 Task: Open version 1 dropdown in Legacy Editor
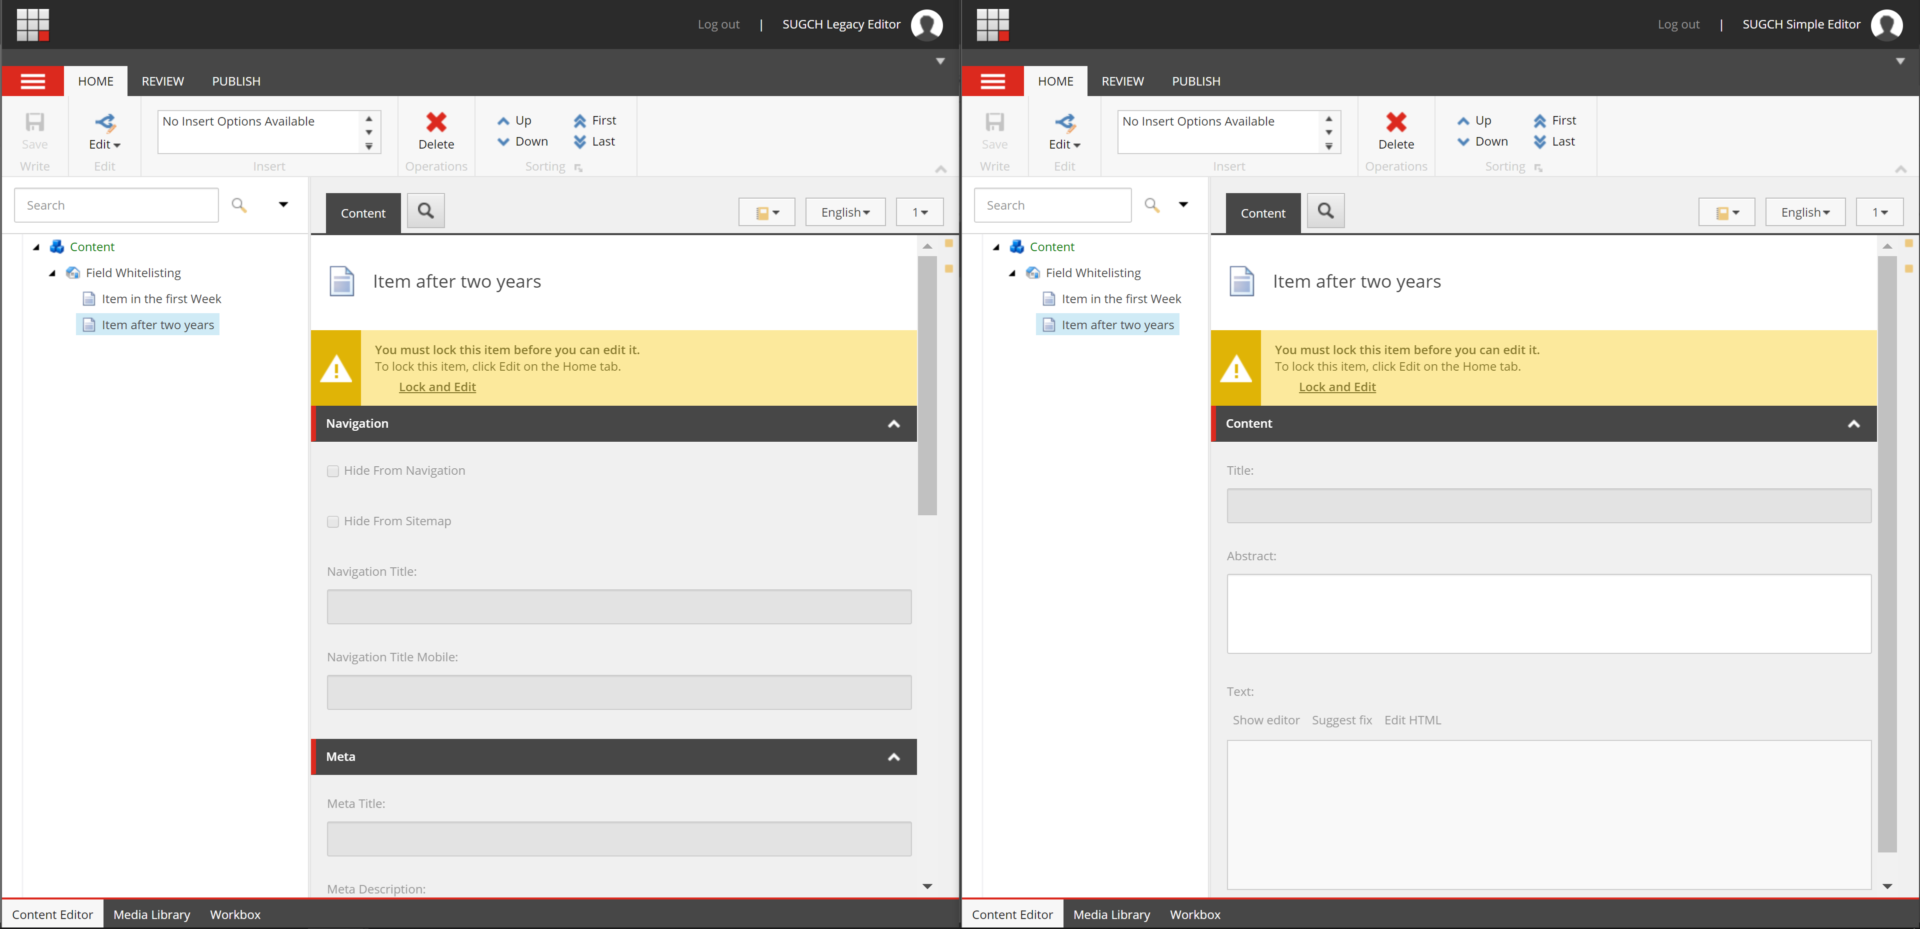[920, 212]
